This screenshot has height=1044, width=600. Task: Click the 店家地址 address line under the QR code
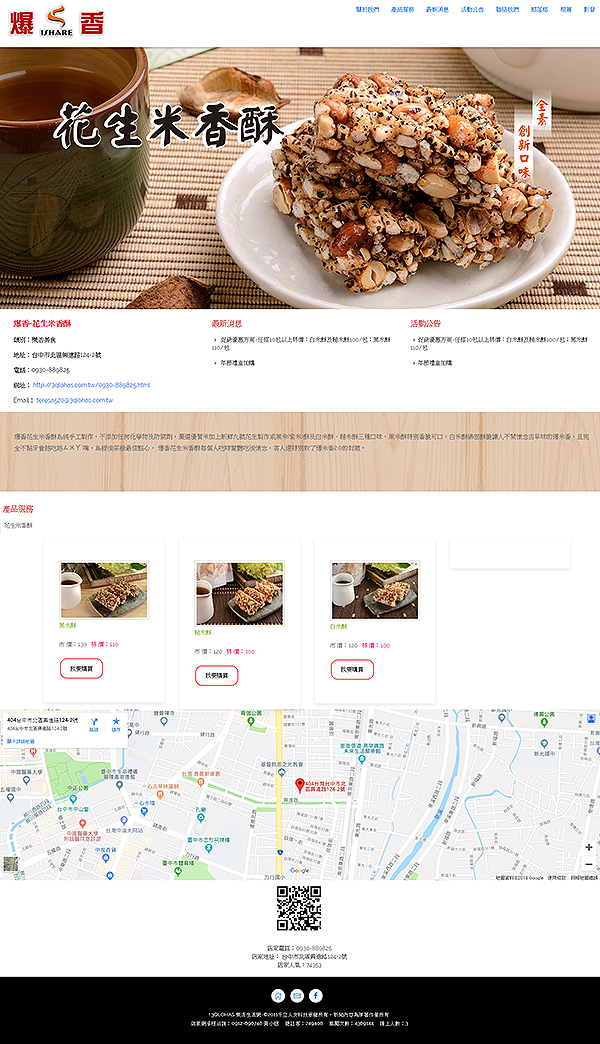click(x=299, y=956)
